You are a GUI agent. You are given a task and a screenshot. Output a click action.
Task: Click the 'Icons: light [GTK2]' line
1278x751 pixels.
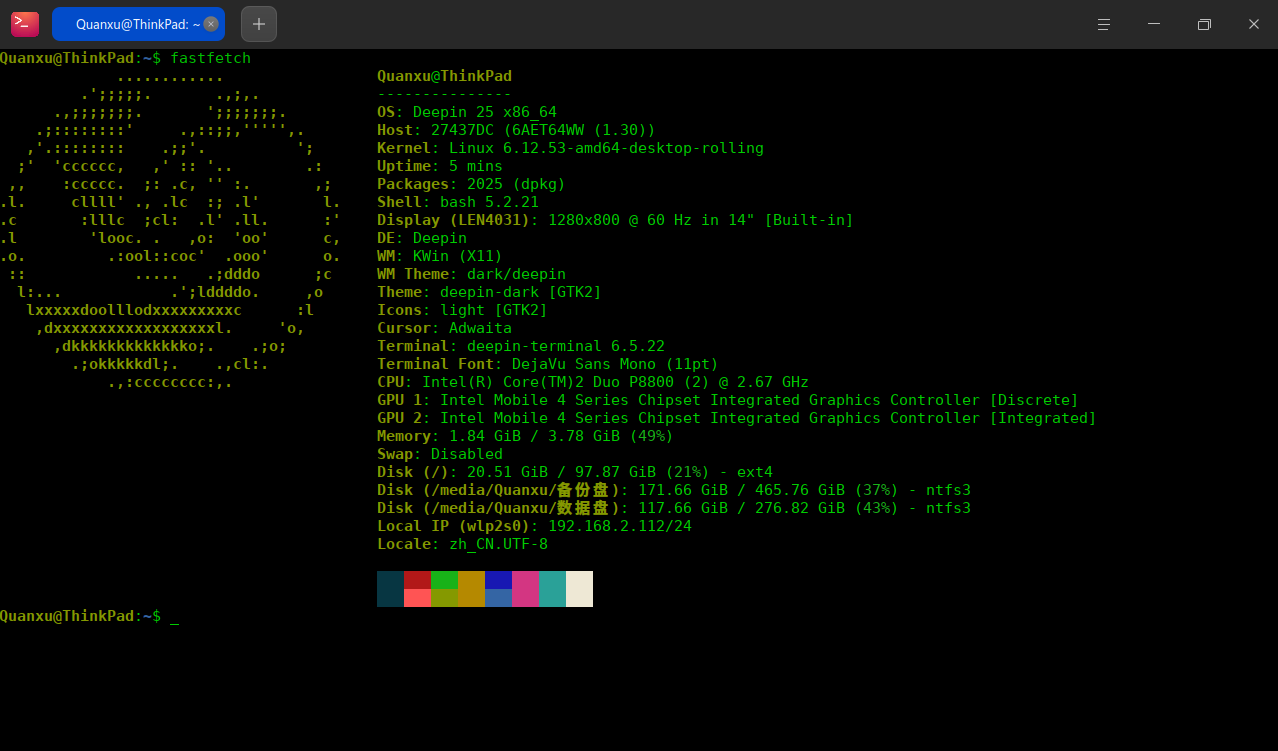462,310
